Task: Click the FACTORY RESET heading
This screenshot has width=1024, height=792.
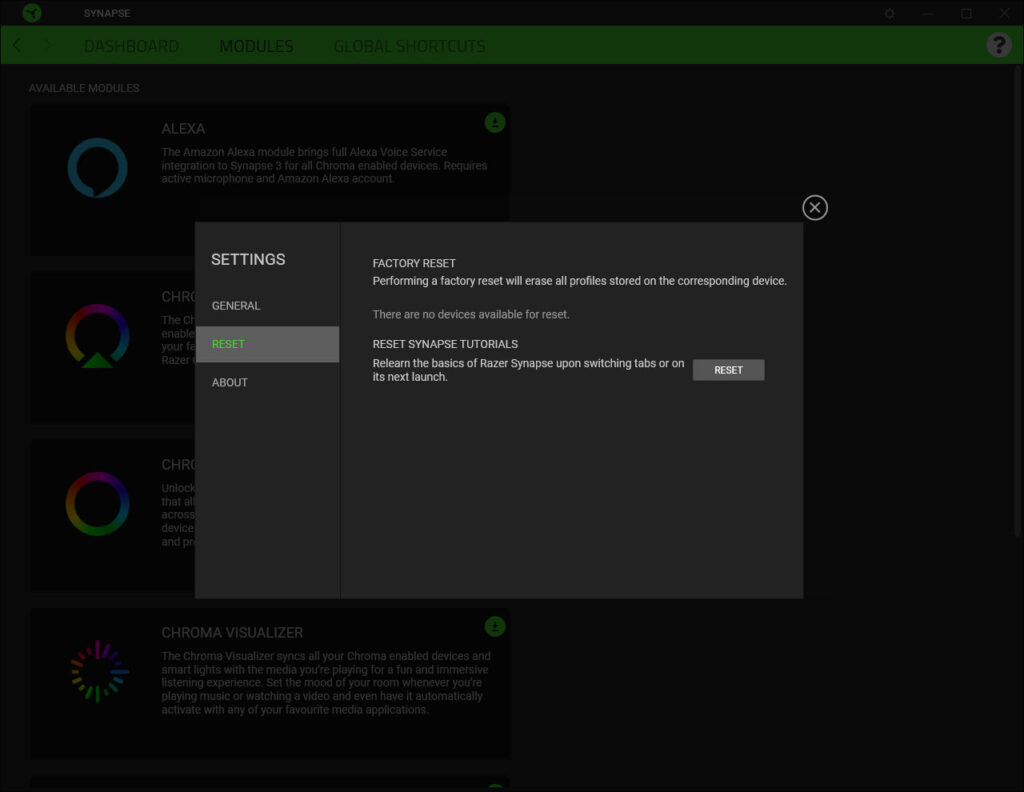Action: pyautogui.click(x=414, y=263)
